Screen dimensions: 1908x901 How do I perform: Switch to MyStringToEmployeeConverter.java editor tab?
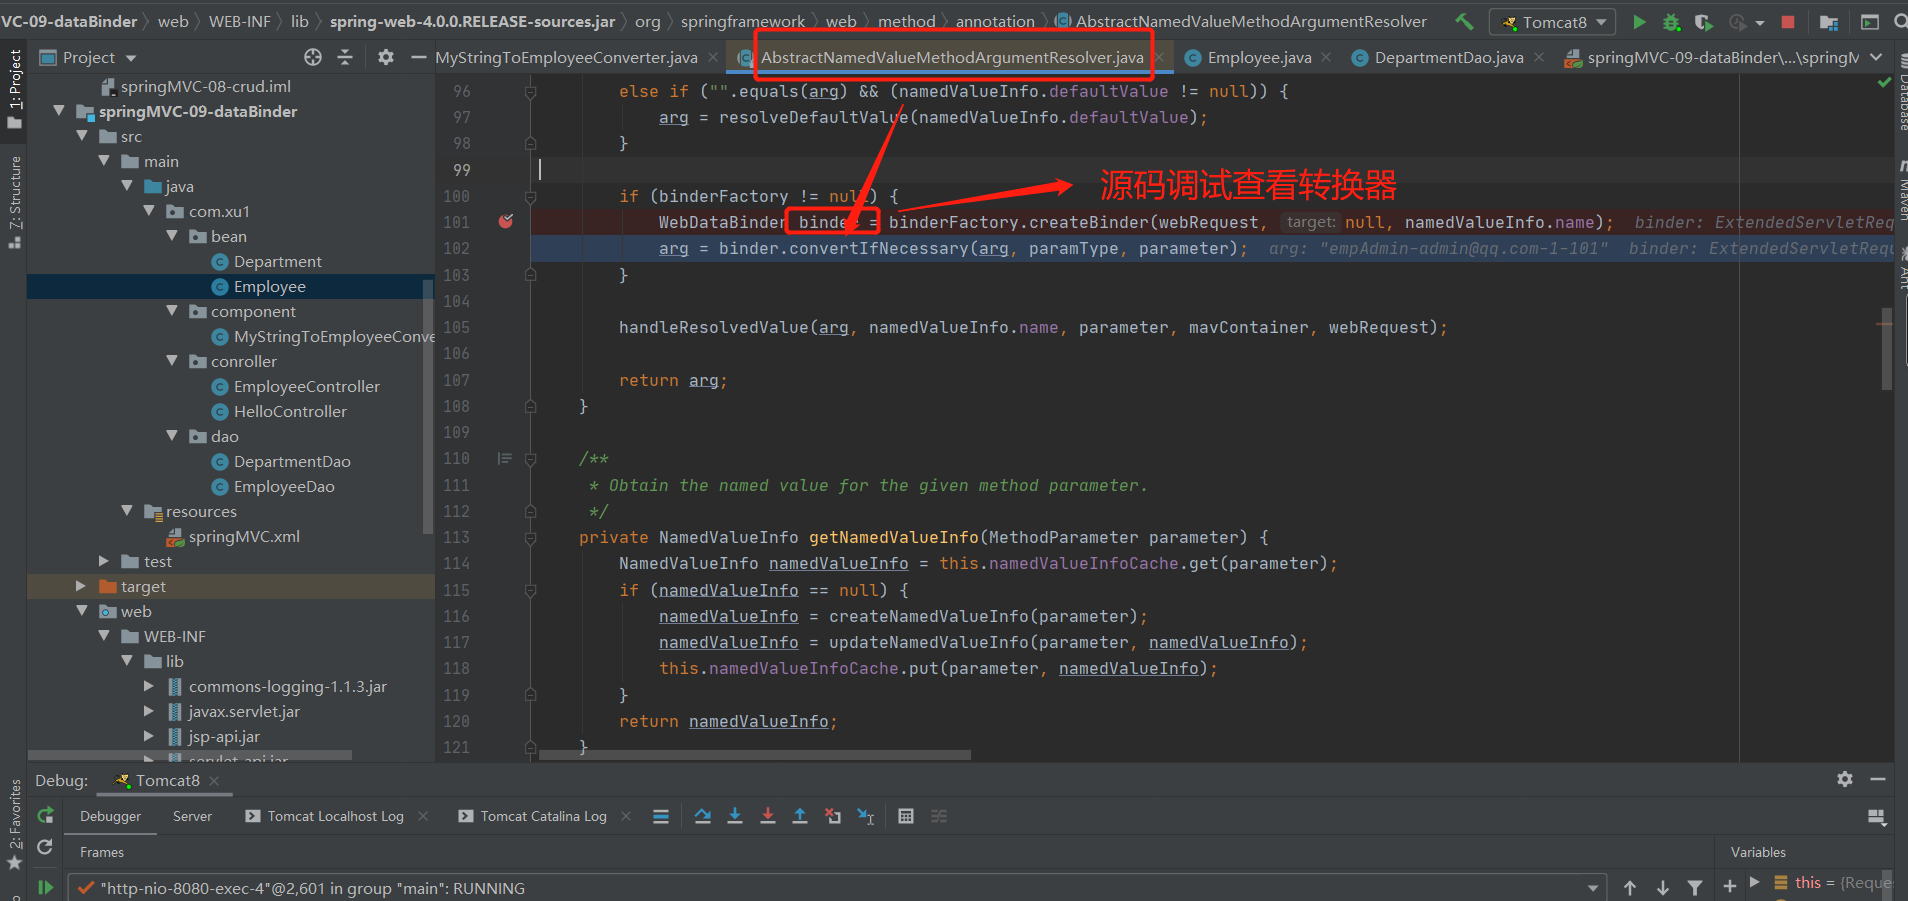pyautogui.click(x=566, y=57)
